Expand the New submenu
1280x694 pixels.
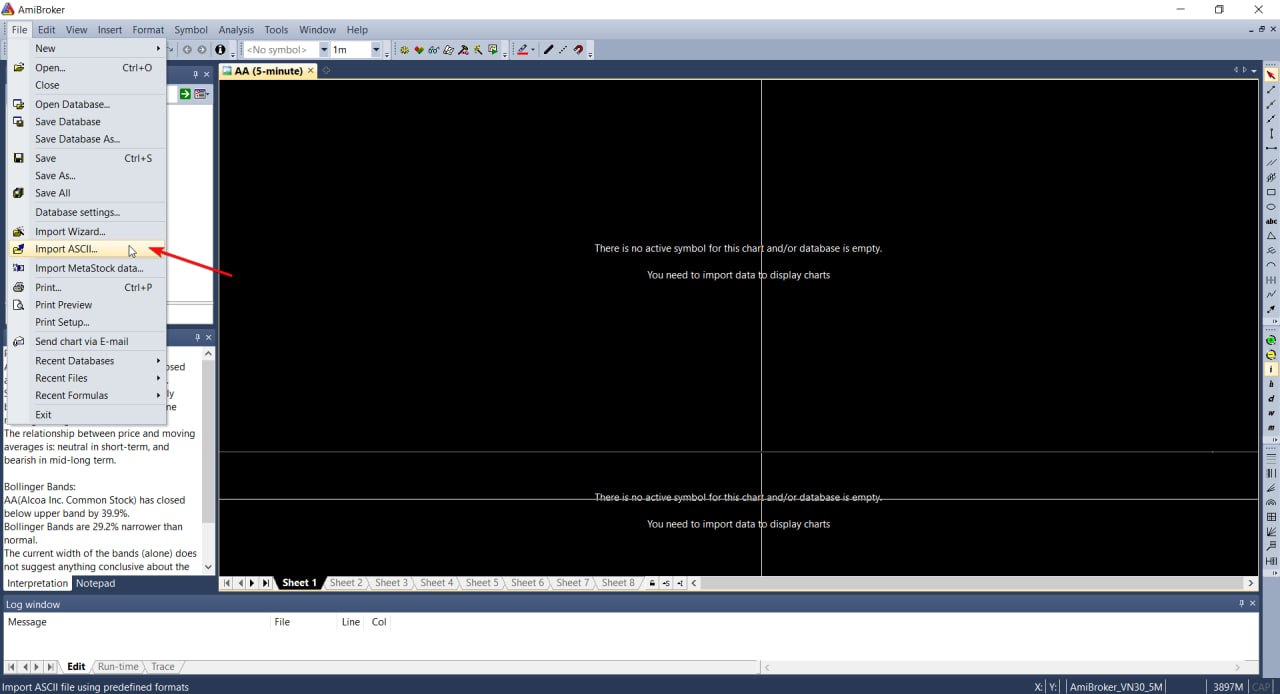pyautogui.click(x=87, y=48)
